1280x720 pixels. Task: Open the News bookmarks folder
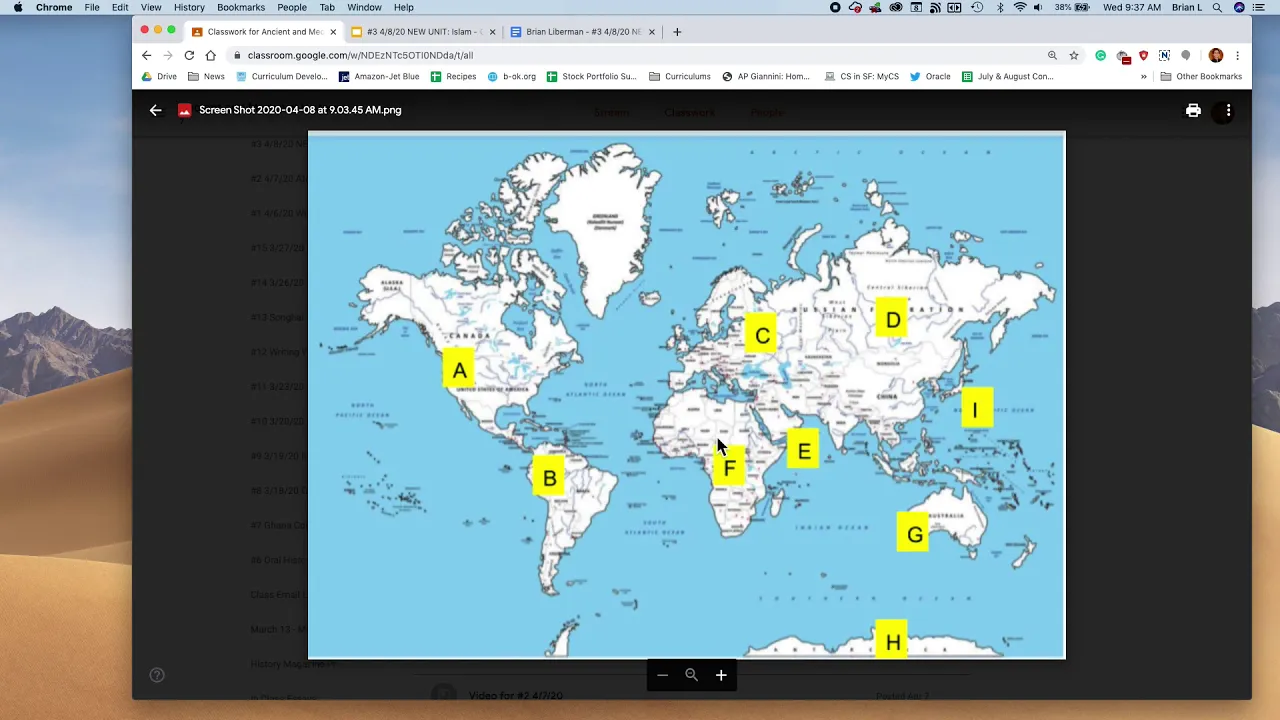tap(206, 76)
